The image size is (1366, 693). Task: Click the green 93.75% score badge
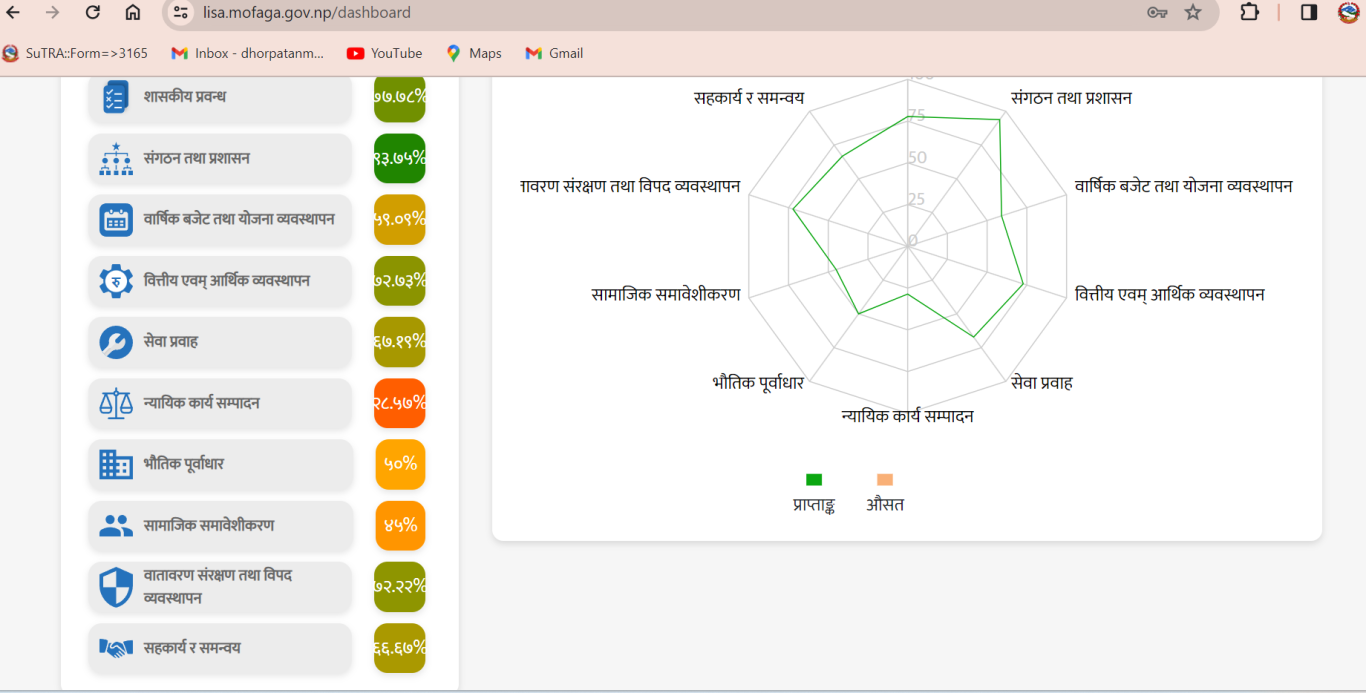(x=400, y=159)
